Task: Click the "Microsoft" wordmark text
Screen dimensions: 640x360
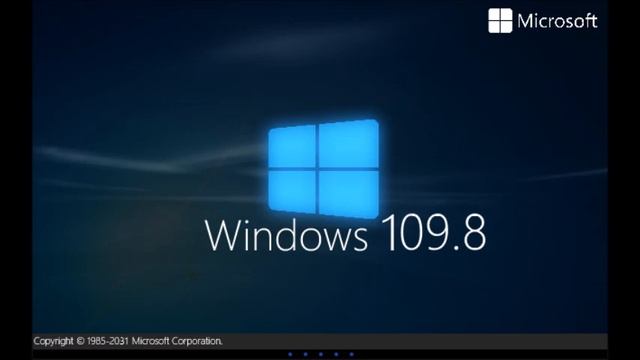Action: (x=558, y=21)
